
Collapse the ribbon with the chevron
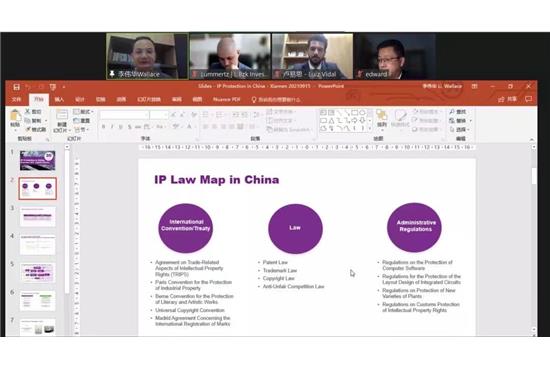(532, 139)
